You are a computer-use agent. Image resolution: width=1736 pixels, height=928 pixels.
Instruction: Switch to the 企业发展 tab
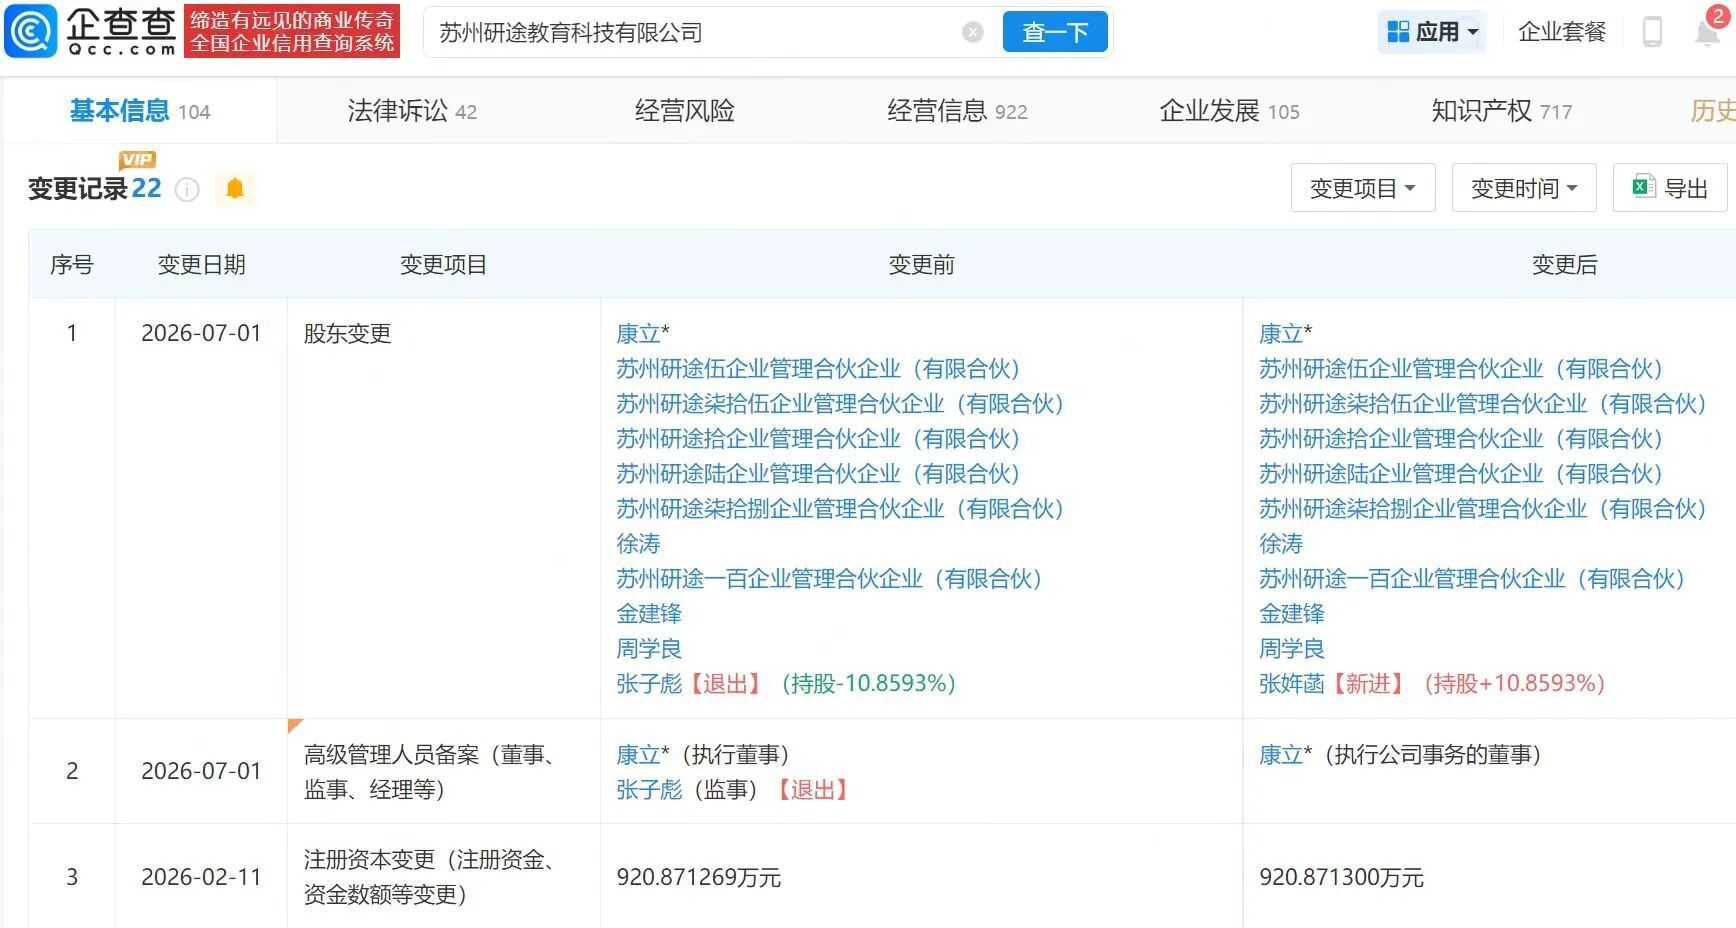tap(1229, 111)
